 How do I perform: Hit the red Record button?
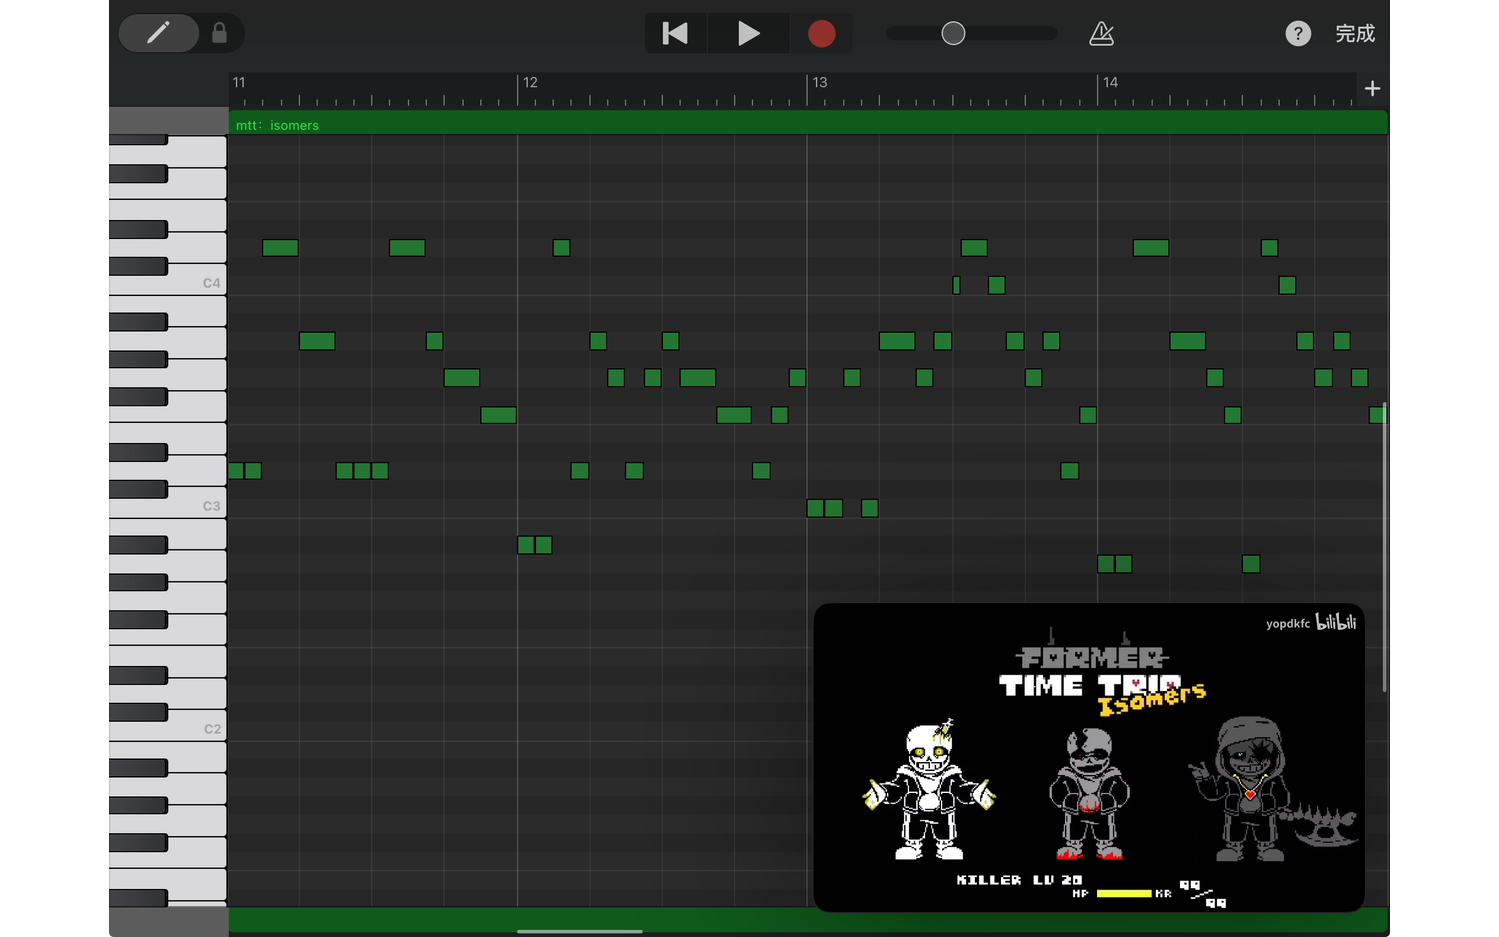point(822,34)
